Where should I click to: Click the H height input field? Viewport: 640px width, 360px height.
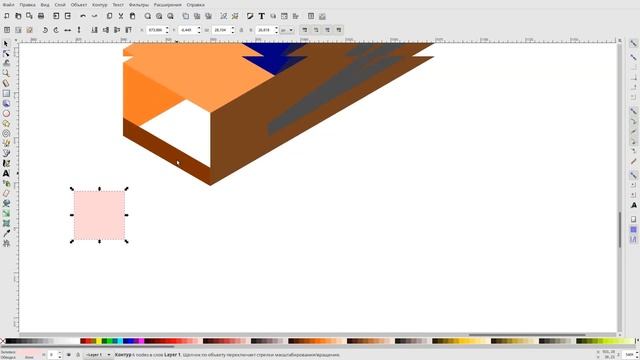click(267, 30)
